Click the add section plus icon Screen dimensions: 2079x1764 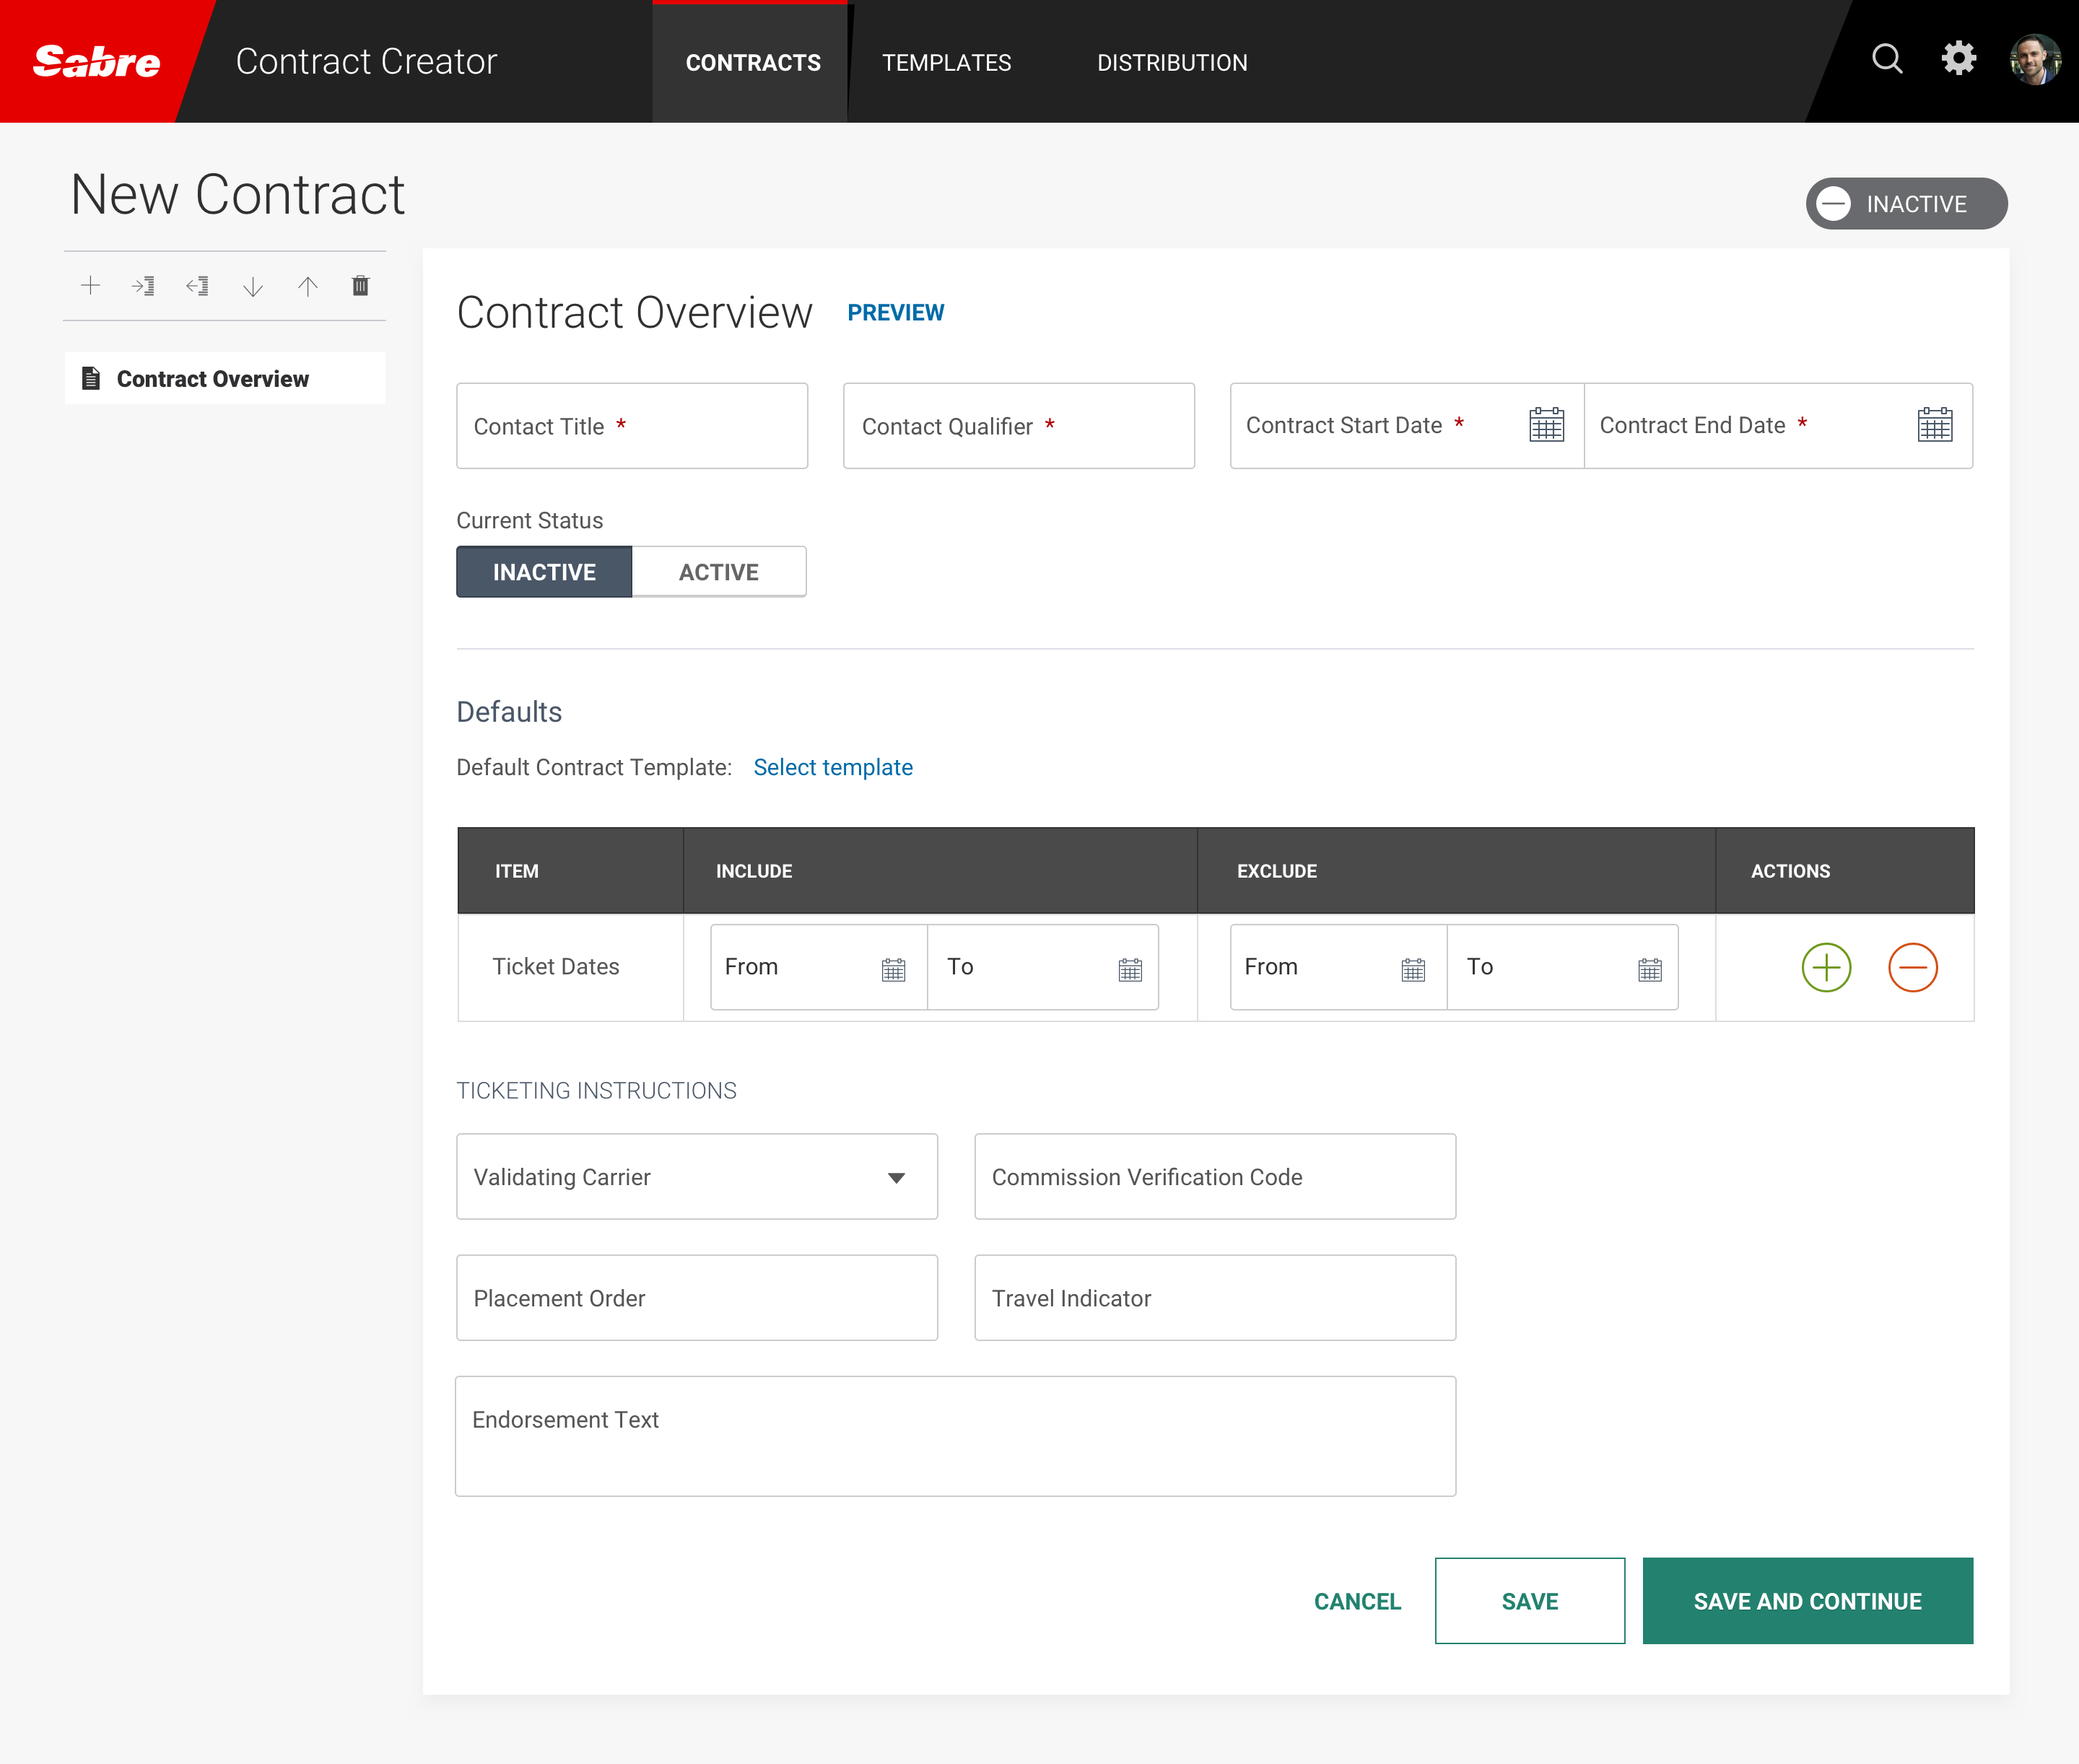point(90,286)
